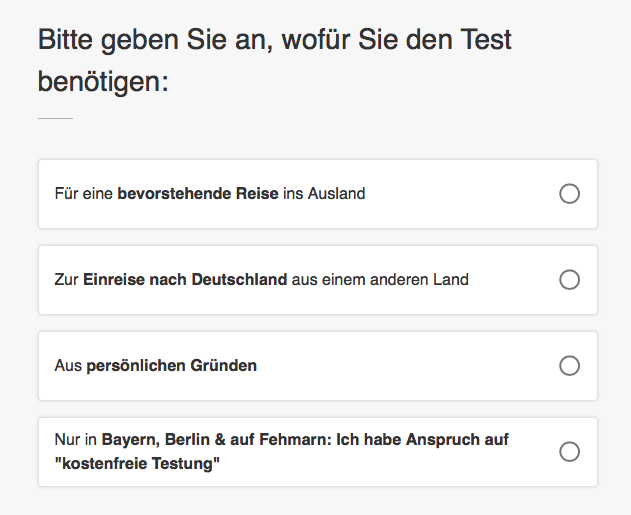Select the persönlichen Gründen radio circle
The image size is (631, 515).
coord(569,366)
